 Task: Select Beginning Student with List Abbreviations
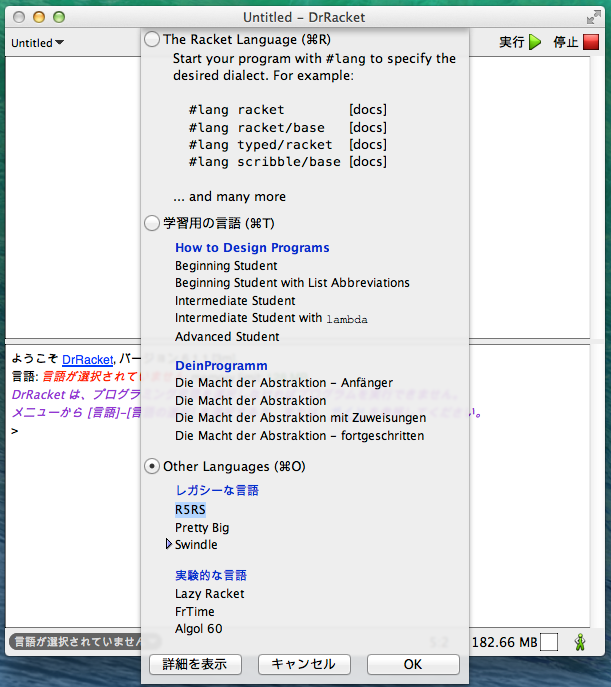292,283
